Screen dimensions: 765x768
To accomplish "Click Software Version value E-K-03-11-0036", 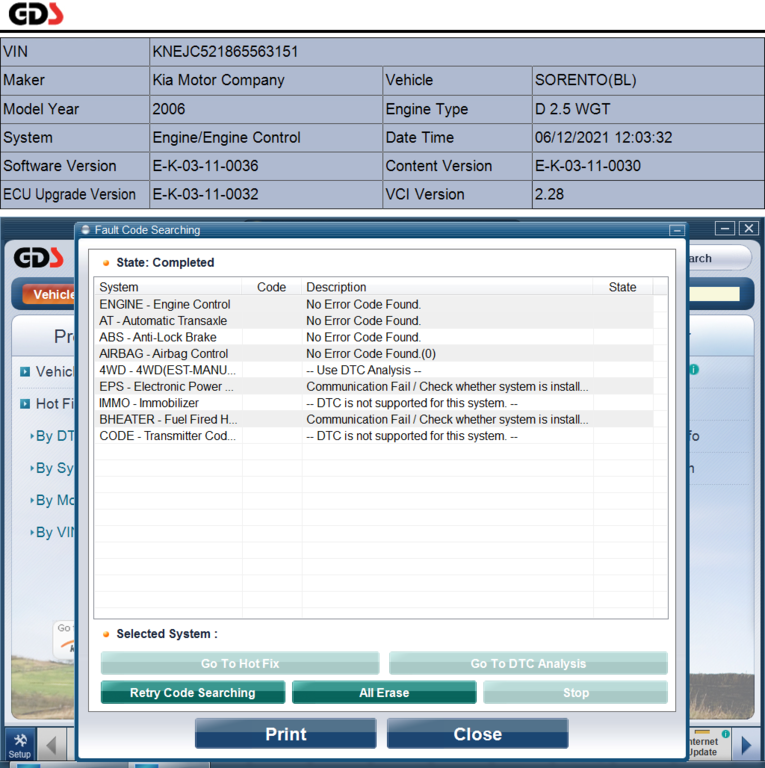I will pos(205,166).
